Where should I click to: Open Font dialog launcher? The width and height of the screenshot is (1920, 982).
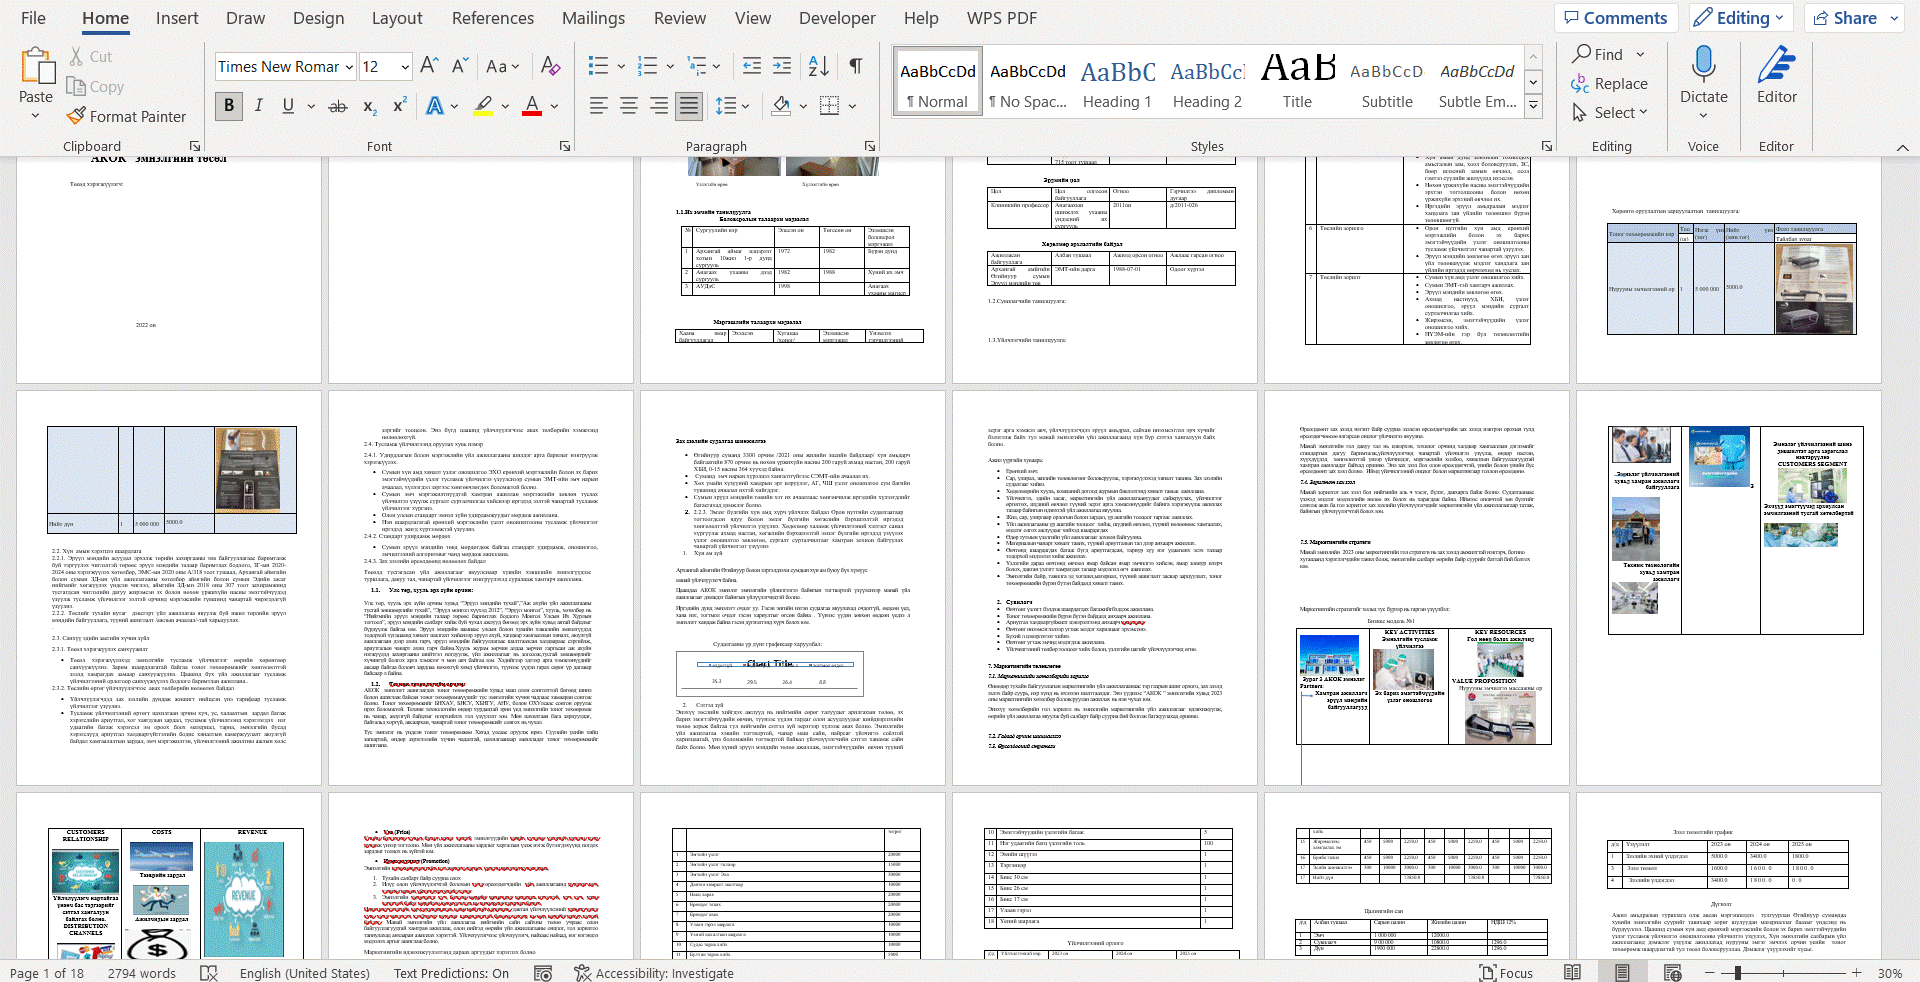(565, 146)
